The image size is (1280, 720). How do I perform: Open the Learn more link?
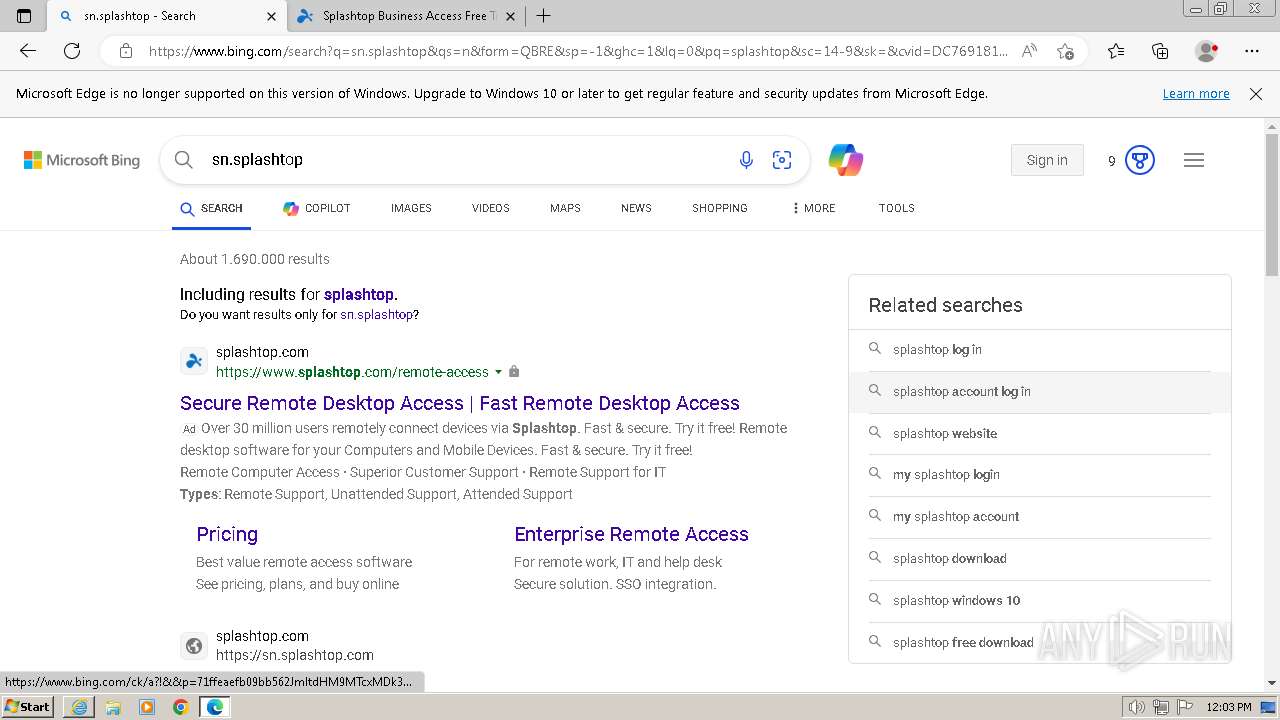(1196, 93)
